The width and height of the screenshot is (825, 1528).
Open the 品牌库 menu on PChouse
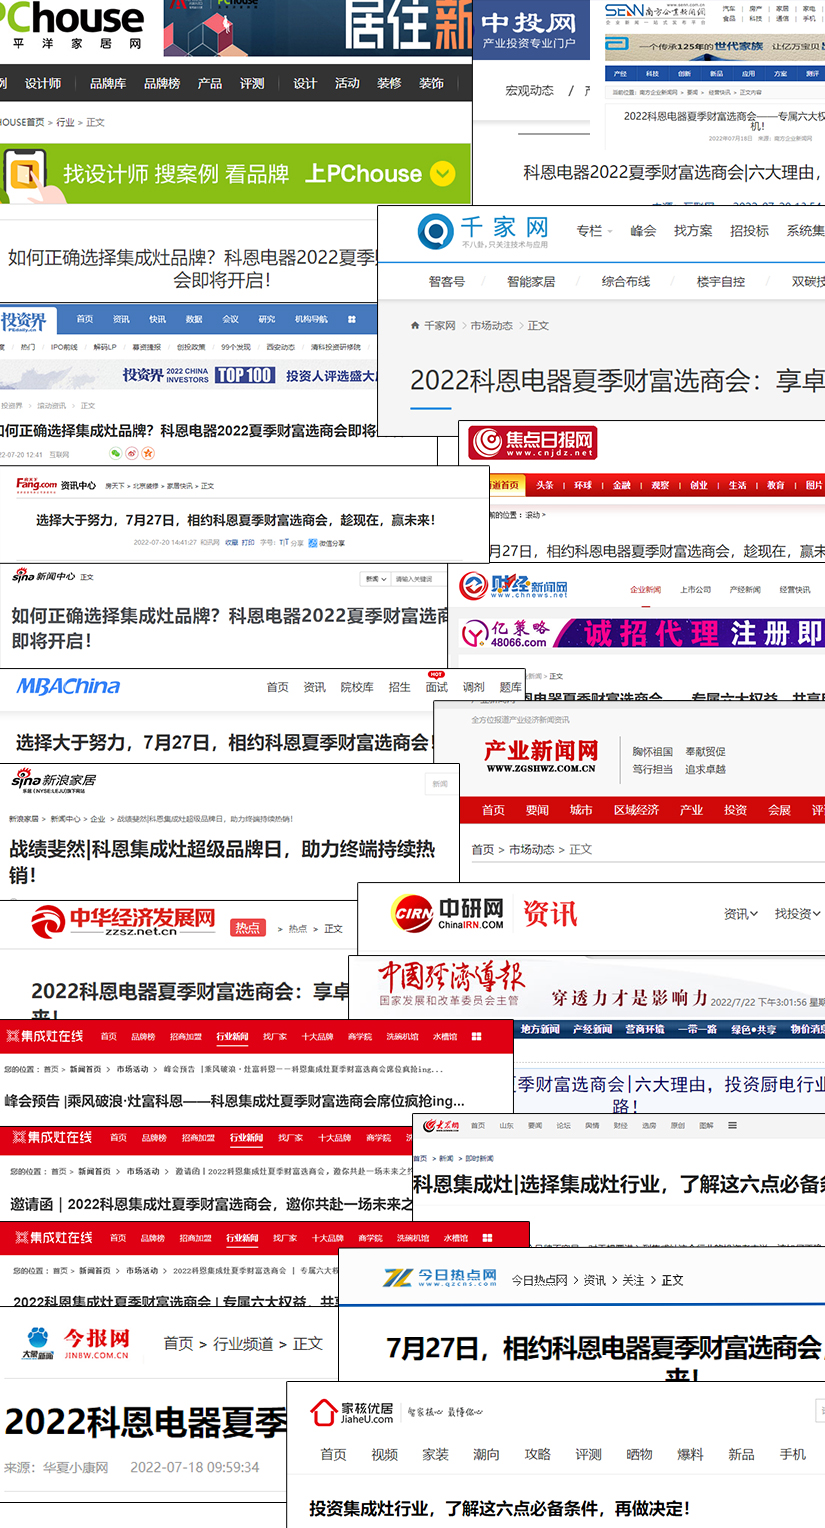[107, 84]
